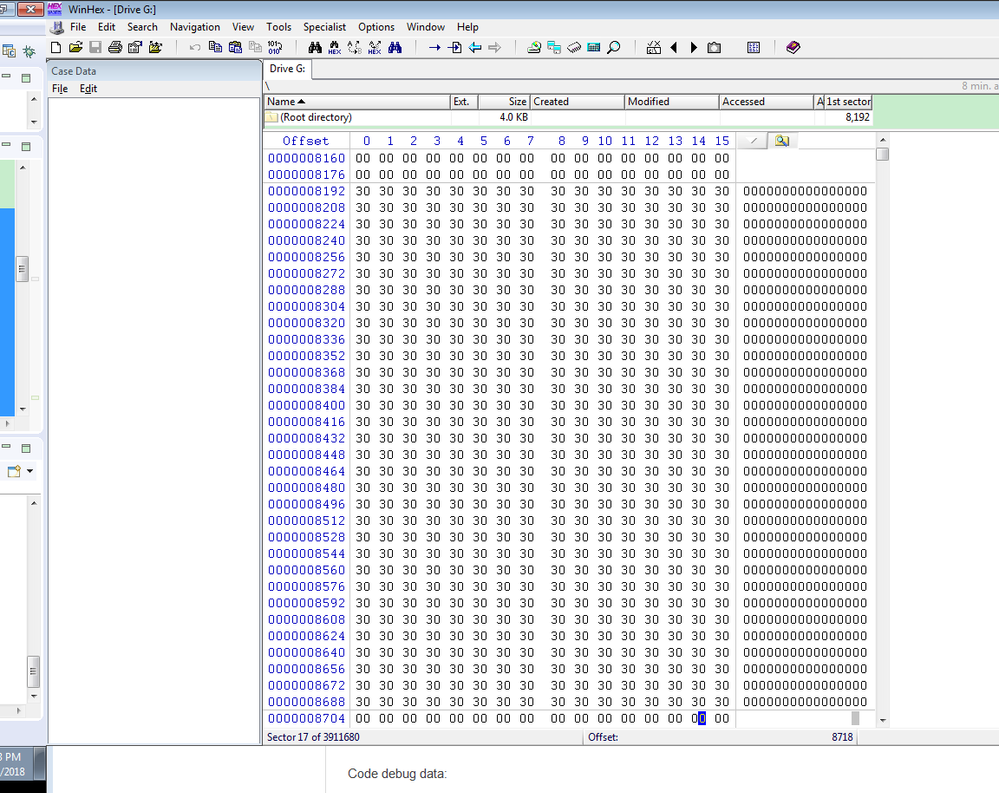This screenshot has height=793, width=999.
Task: Click the Replace Hex Values icon
Action: [375, 48]
